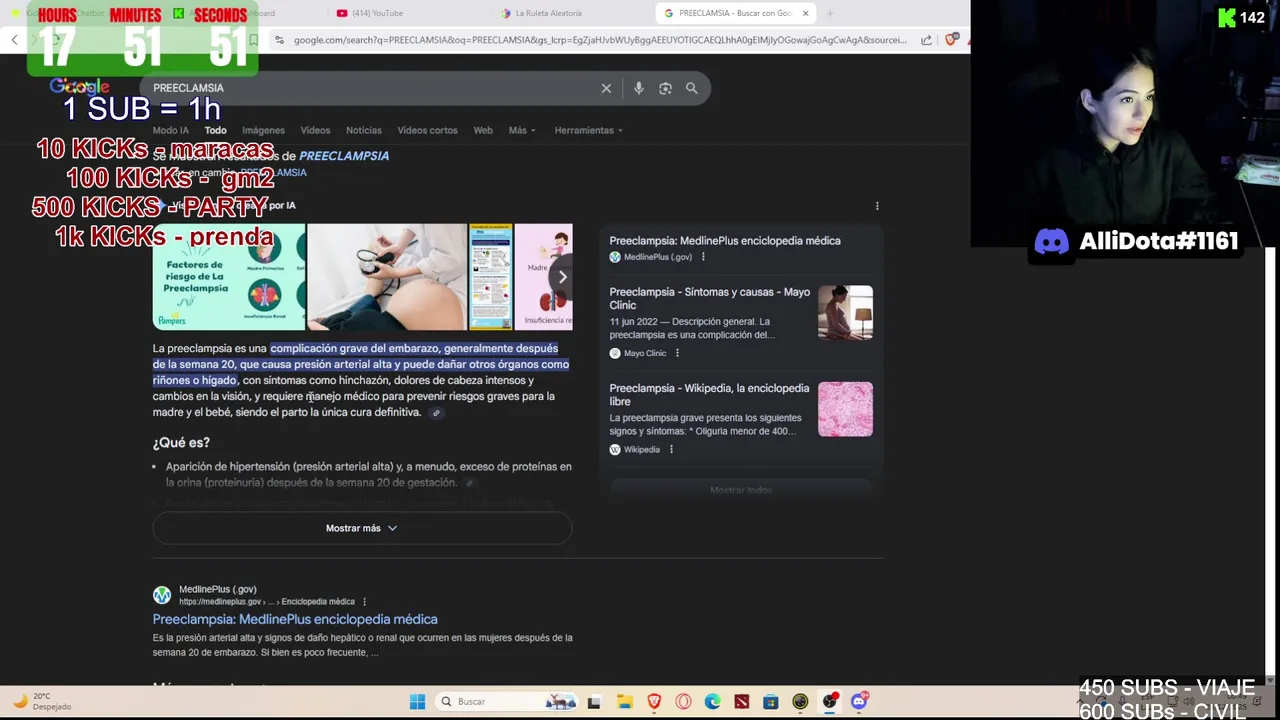Open Mayo Clinic card thumbnail image
1280x720 pixels.
click(845, 313)
